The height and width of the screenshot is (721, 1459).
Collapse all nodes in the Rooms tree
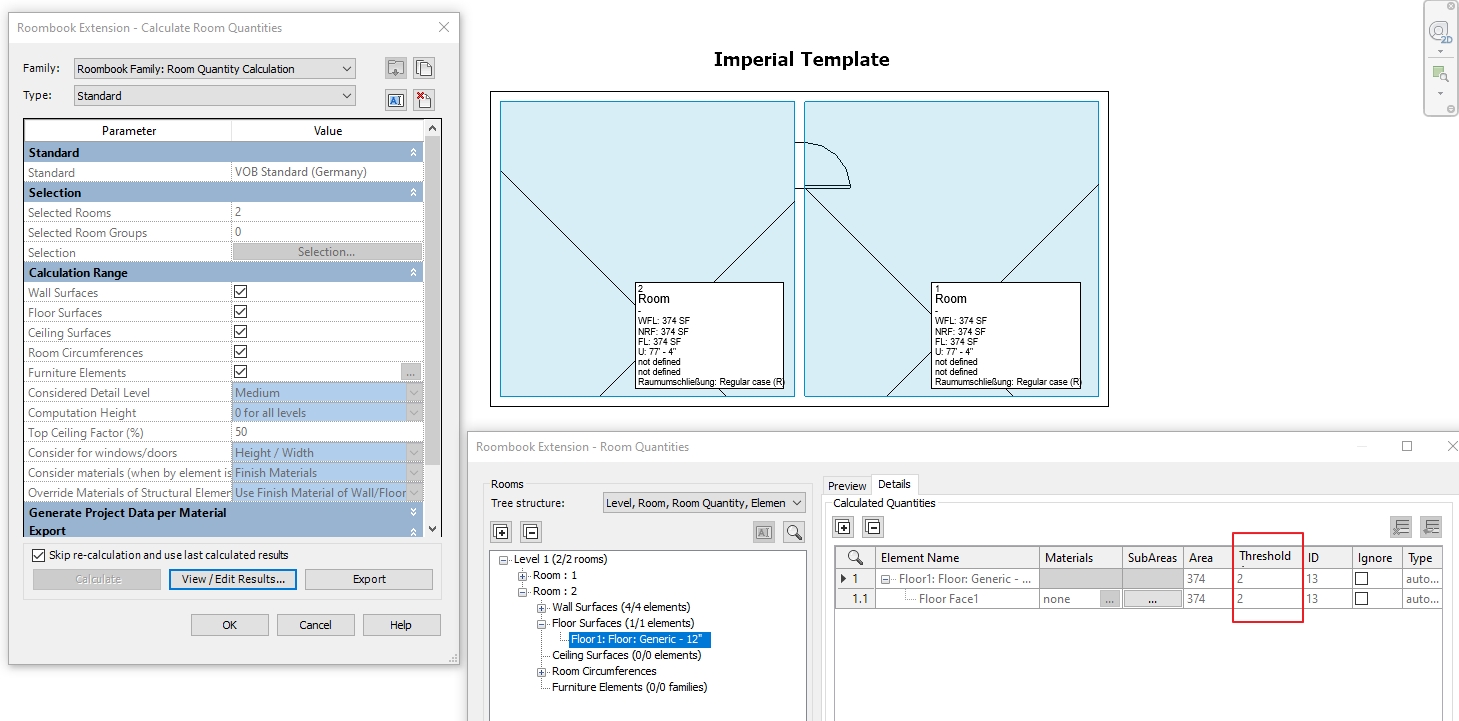point(531,531)
